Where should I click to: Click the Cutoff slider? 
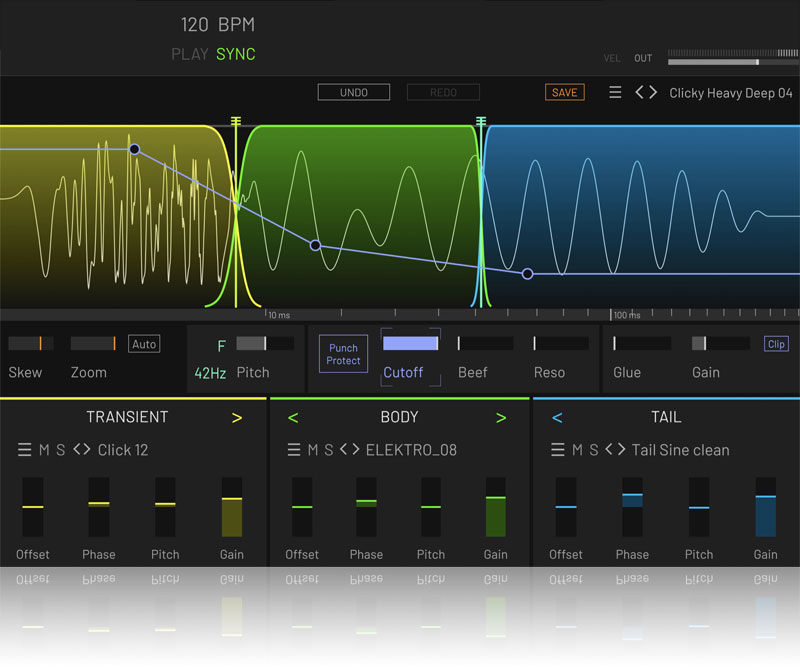(x=410, y=344)
